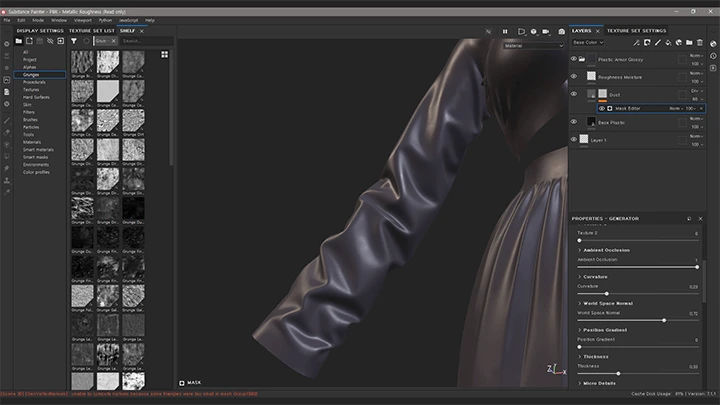Switch to Texture Set Settings tab
This screenshot has height=405, width=720.
tap(636, 31)
